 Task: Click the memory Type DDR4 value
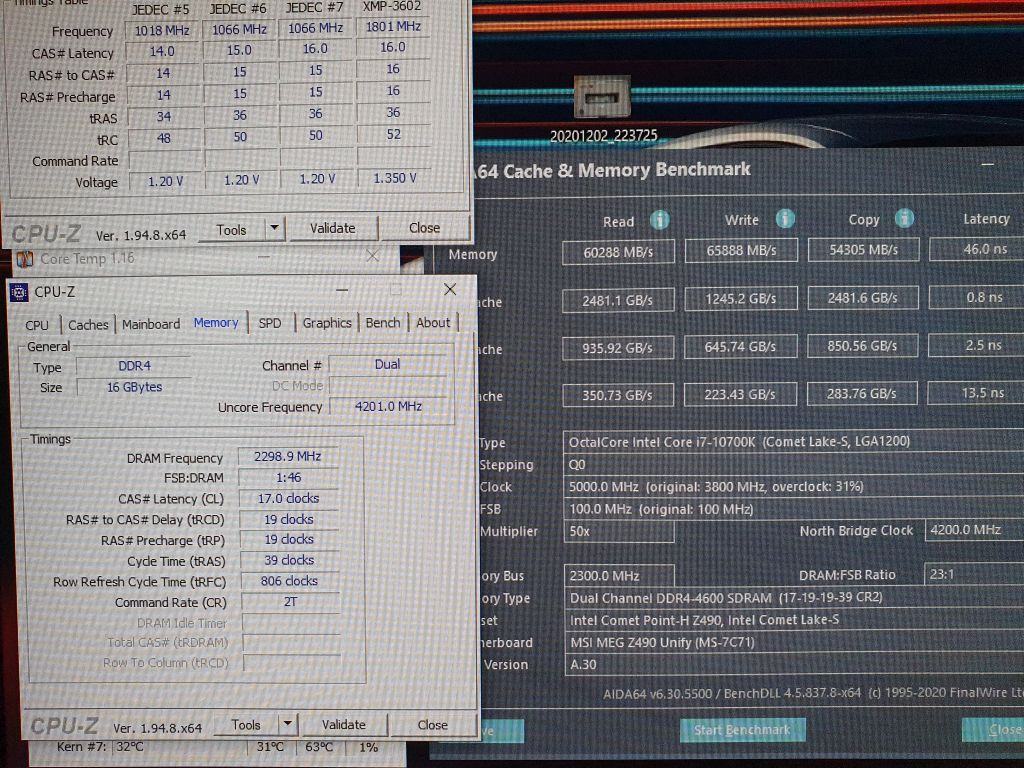coord(134,366)
